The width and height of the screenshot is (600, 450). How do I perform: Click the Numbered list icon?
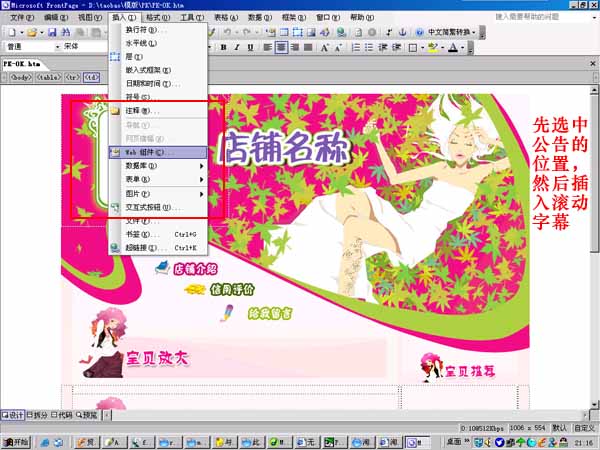coord(355,47)
